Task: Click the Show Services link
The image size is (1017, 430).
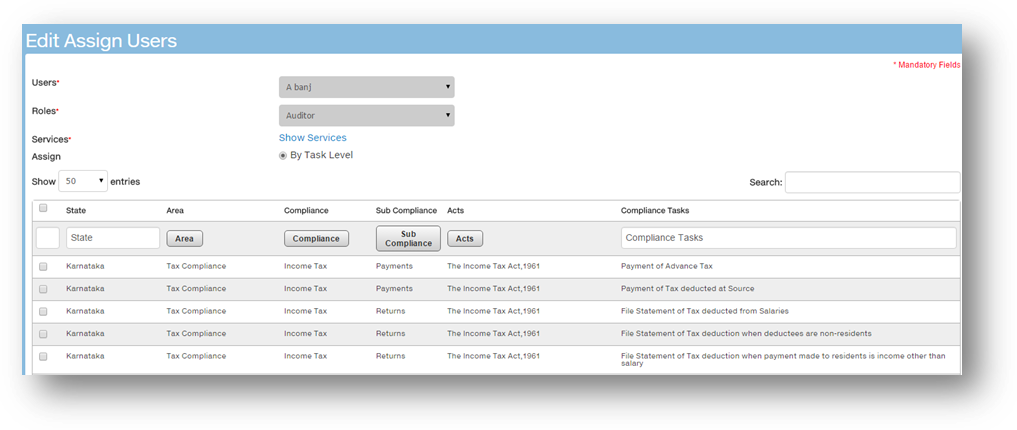Action: (312, 138)
